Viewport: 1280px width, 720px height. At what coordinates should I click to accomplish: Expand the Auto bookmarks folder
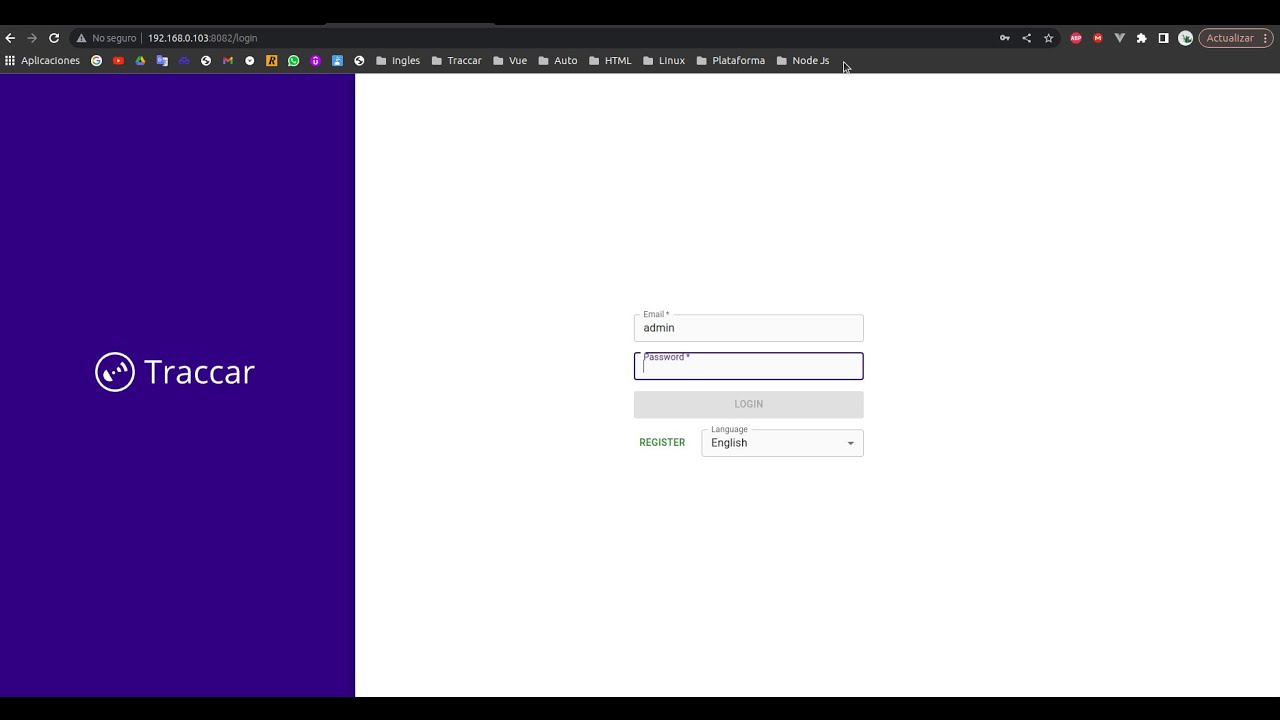point(558,61)
